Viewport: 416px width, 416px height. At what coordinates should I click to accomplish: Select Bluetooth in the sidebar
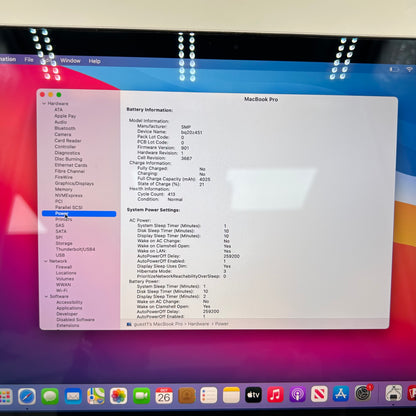coord(65,128)
